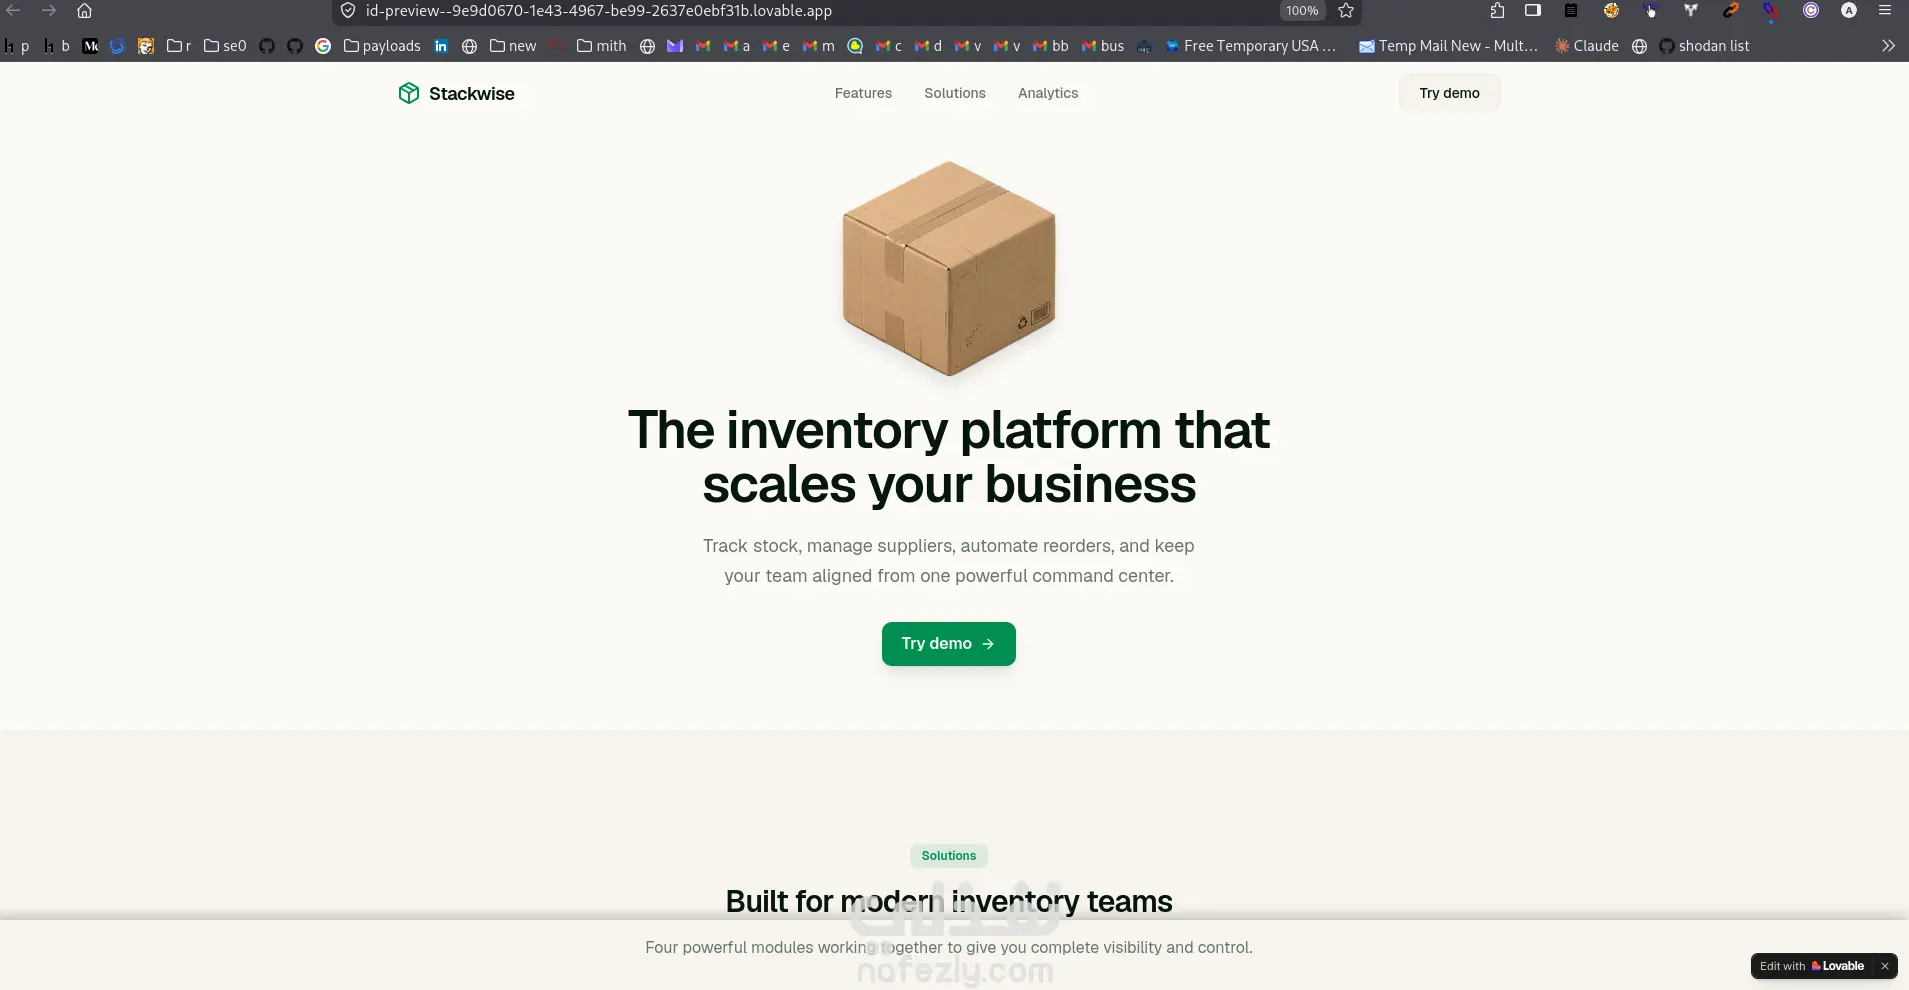Bookmark this page with the star icon
Viewport: 1909px width, 990px height.
point(1346,11)
